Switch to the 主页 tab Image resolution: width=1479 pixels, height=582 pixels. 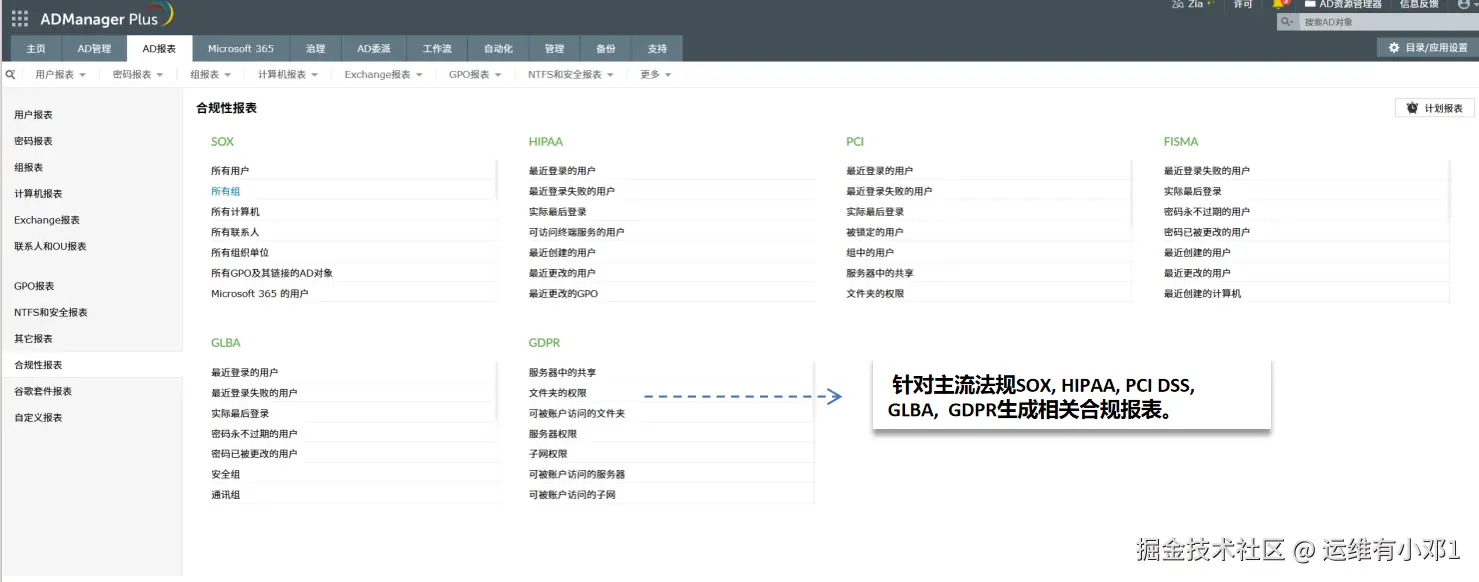coord(36,48)
